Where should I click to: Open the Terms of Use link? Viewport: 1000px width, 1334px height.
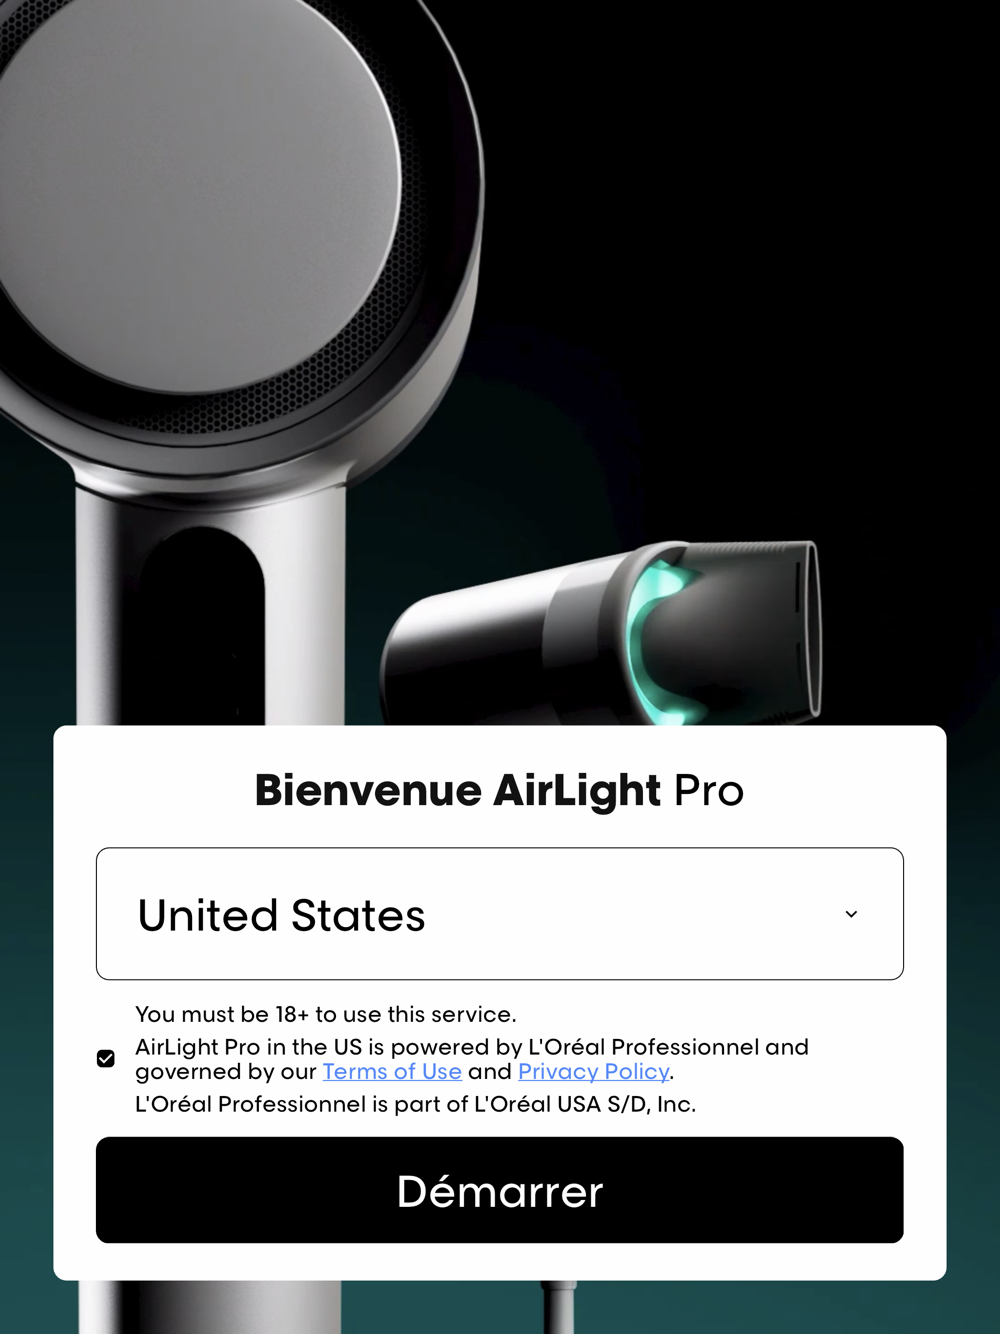pyautogui.click(x=392, y=1071)
